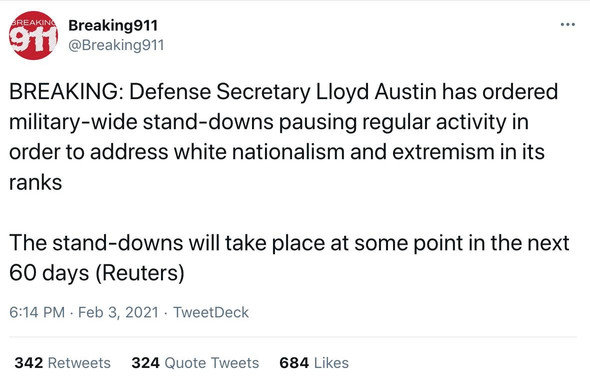Click the Feb 3, 2021 date
The width and height of the screenshot is (590, 386).
pos(119,312)
